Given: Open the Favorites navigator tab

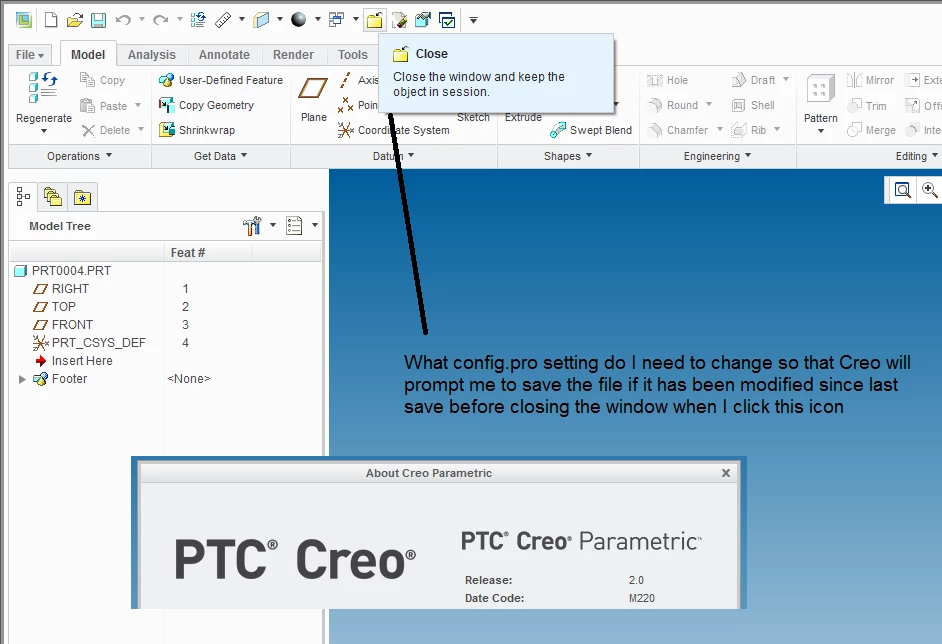Looking at the screenshot, I should tap(82, 197).
